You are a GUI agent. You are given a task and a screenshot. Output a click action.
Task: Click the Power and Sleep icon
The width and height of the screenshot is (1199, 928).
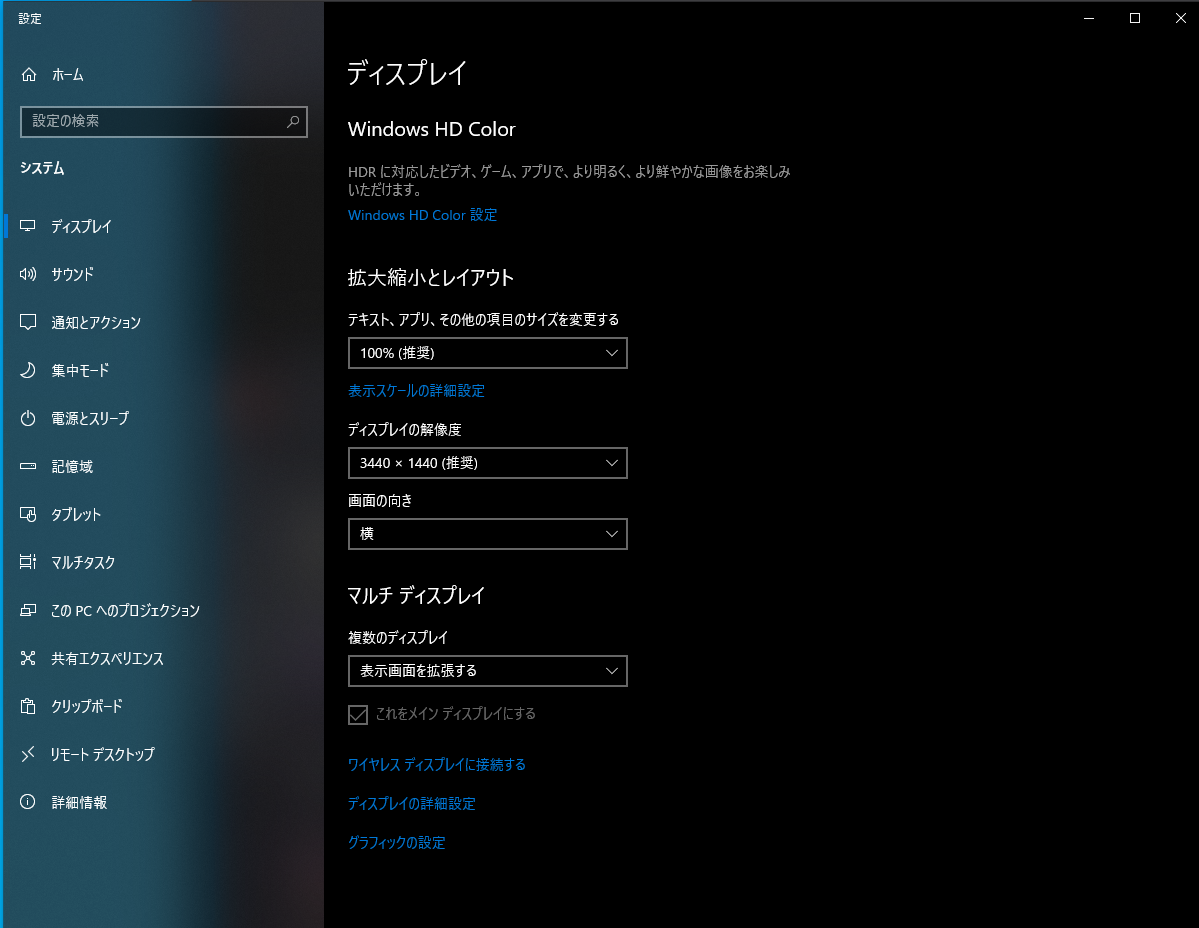pyautogui.click(x=29, y=418)
